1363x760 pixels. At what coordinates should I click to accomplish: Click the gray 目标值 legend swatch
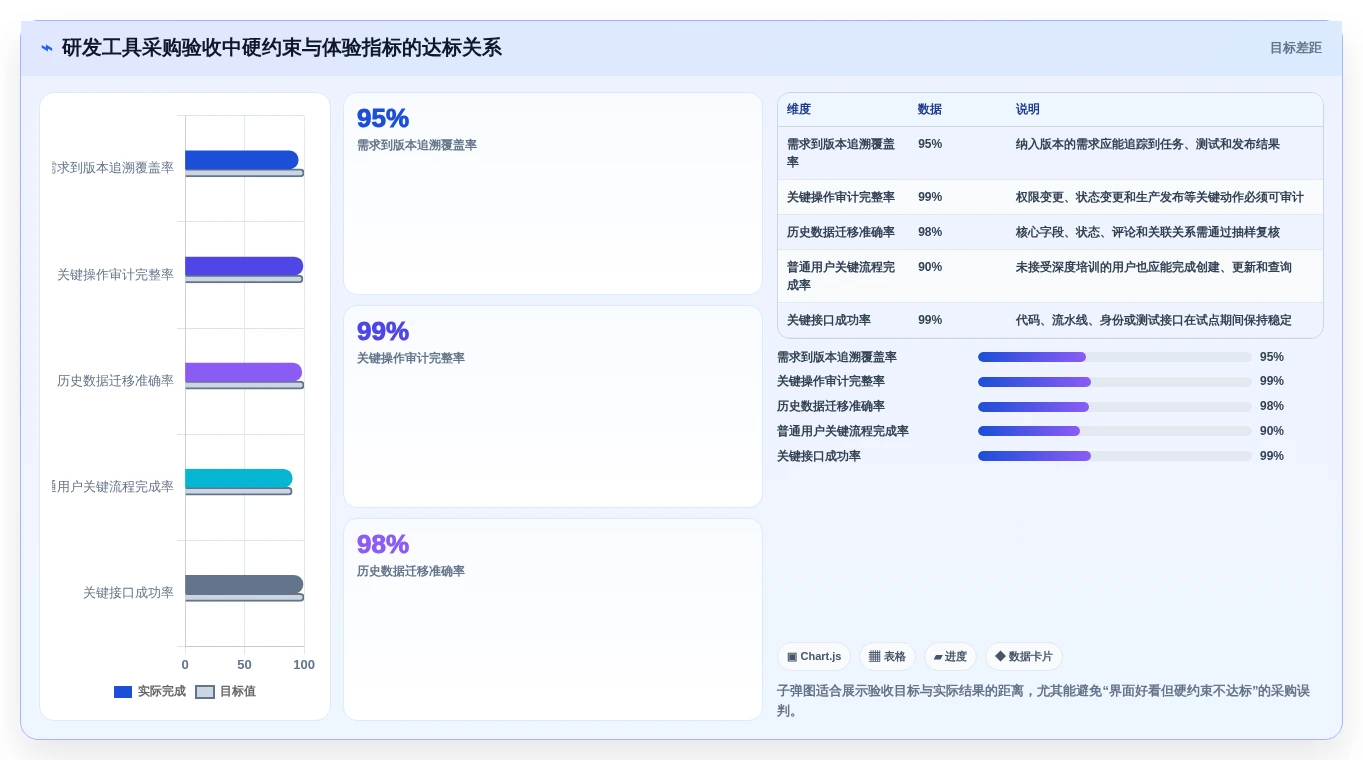coord(205,692)
